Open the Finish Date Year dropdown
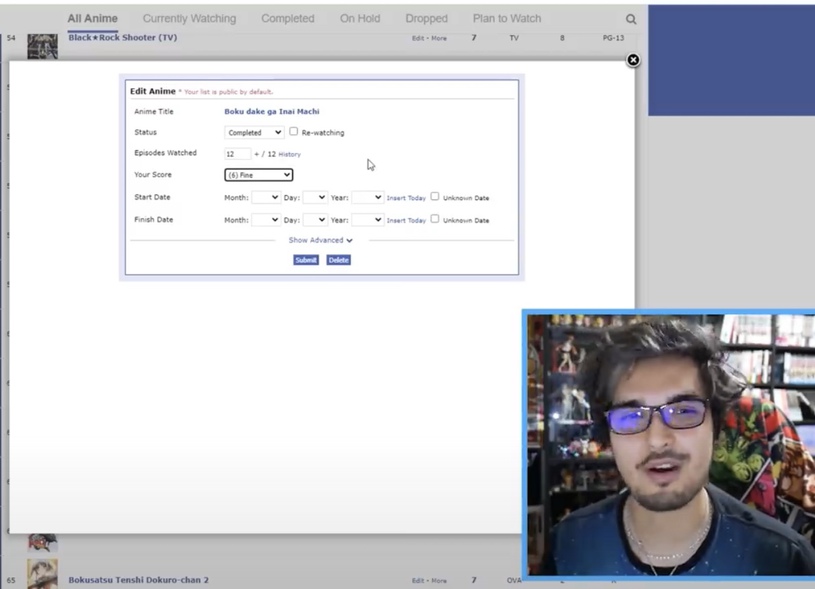This screenshot has height=589, width=815. tap(367, 220)
